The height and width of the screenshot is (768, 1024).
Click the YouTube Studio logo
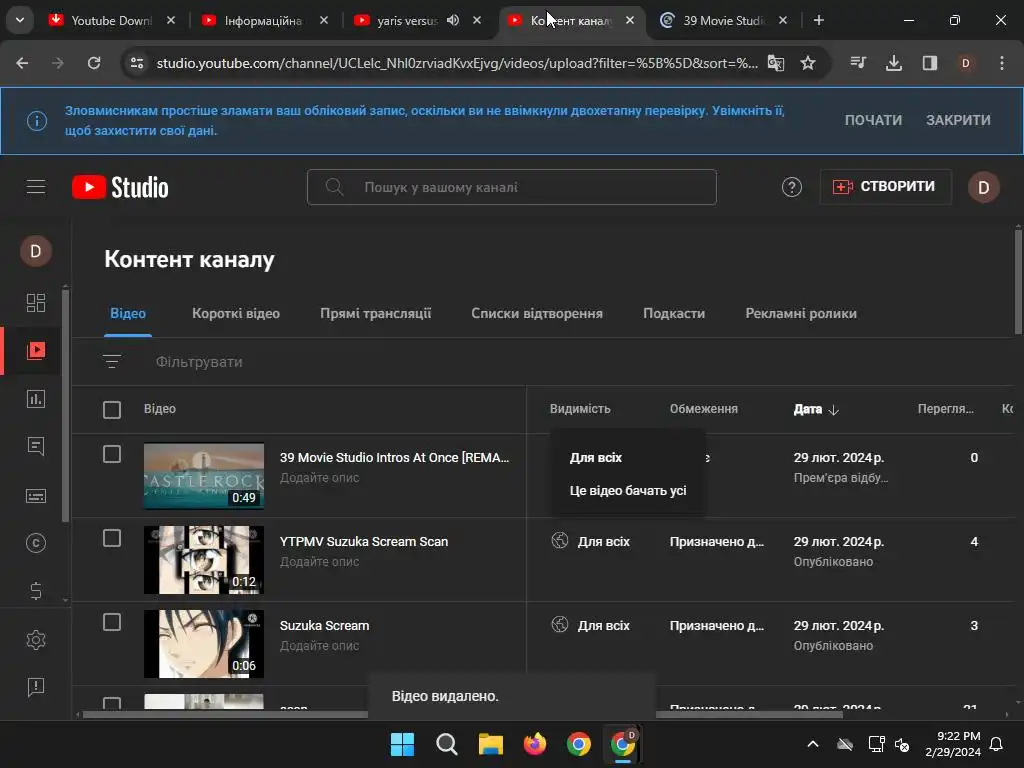120,187
